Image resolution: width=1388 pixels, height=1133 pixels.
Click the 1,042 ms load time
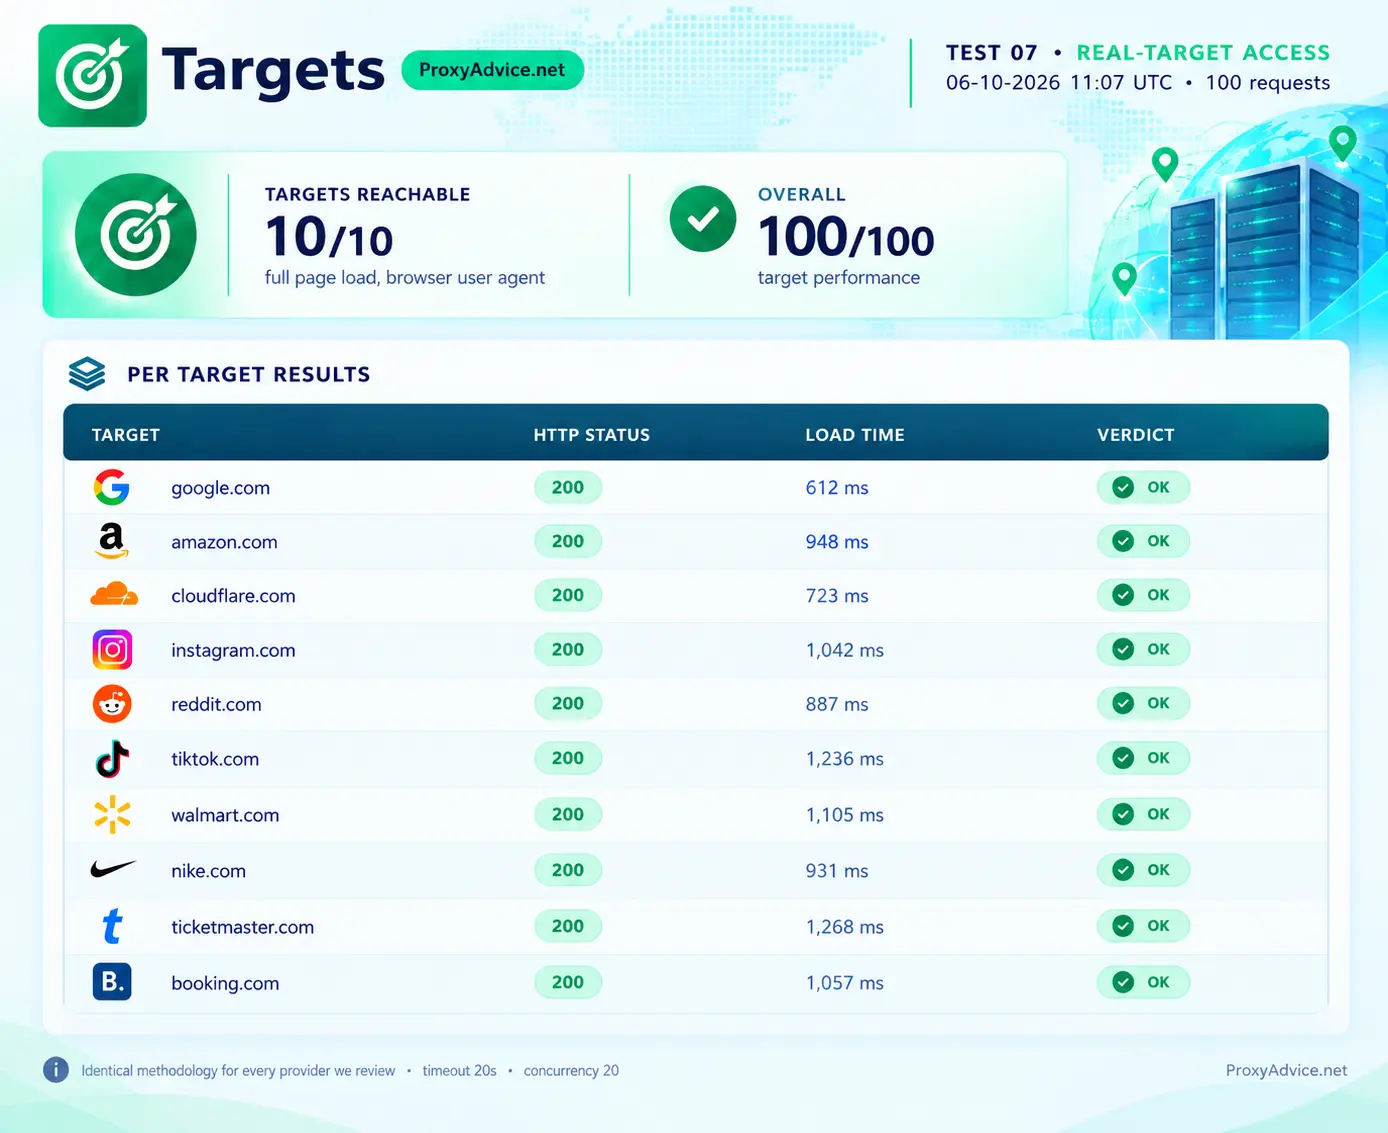point(845,650)
